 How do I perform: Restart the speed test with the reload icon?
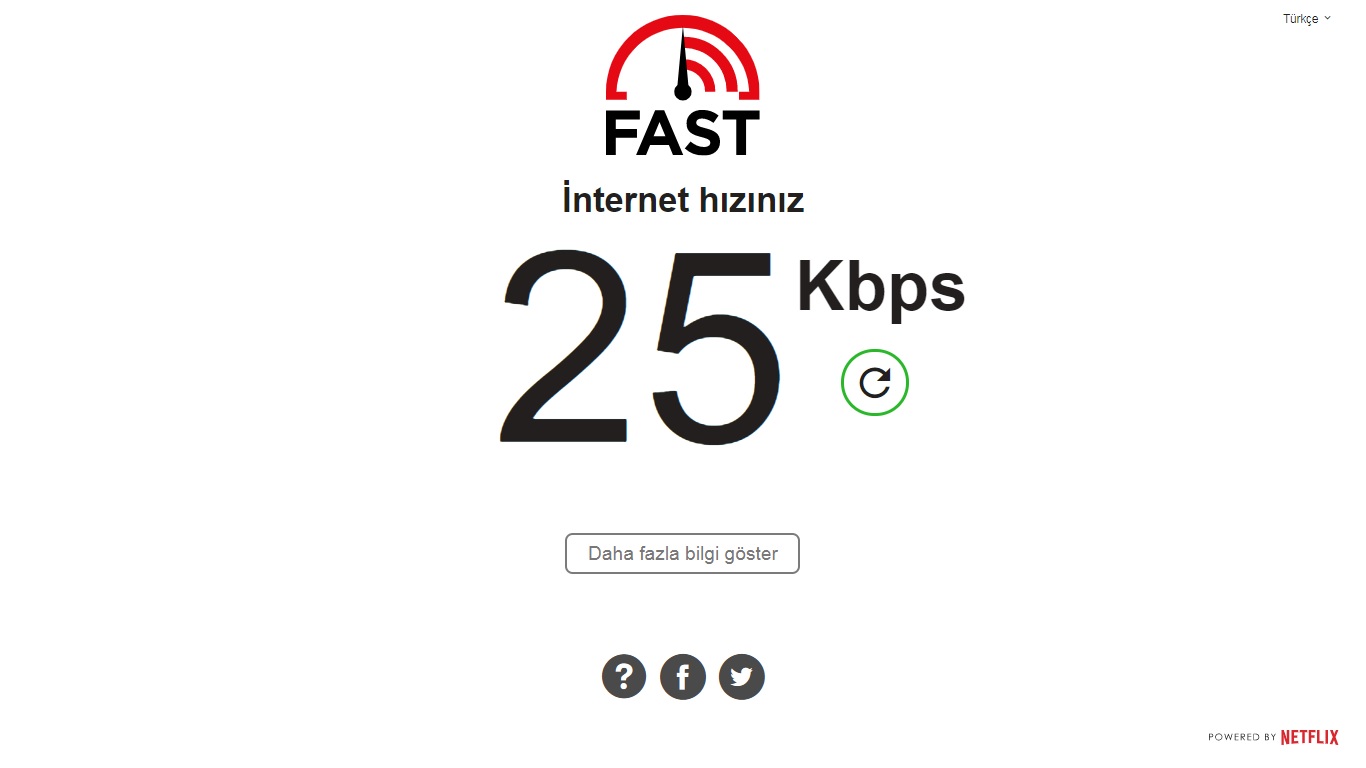click(875, 383)
